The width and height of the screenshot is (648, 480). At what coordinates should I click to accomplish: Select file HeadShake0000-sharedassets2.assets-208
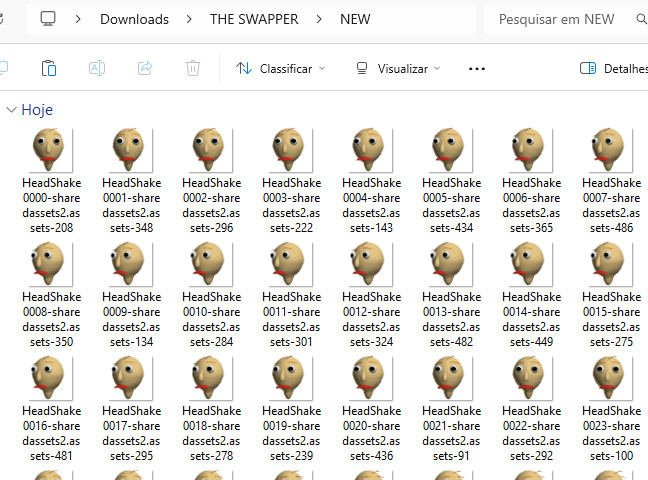point(51,180)
